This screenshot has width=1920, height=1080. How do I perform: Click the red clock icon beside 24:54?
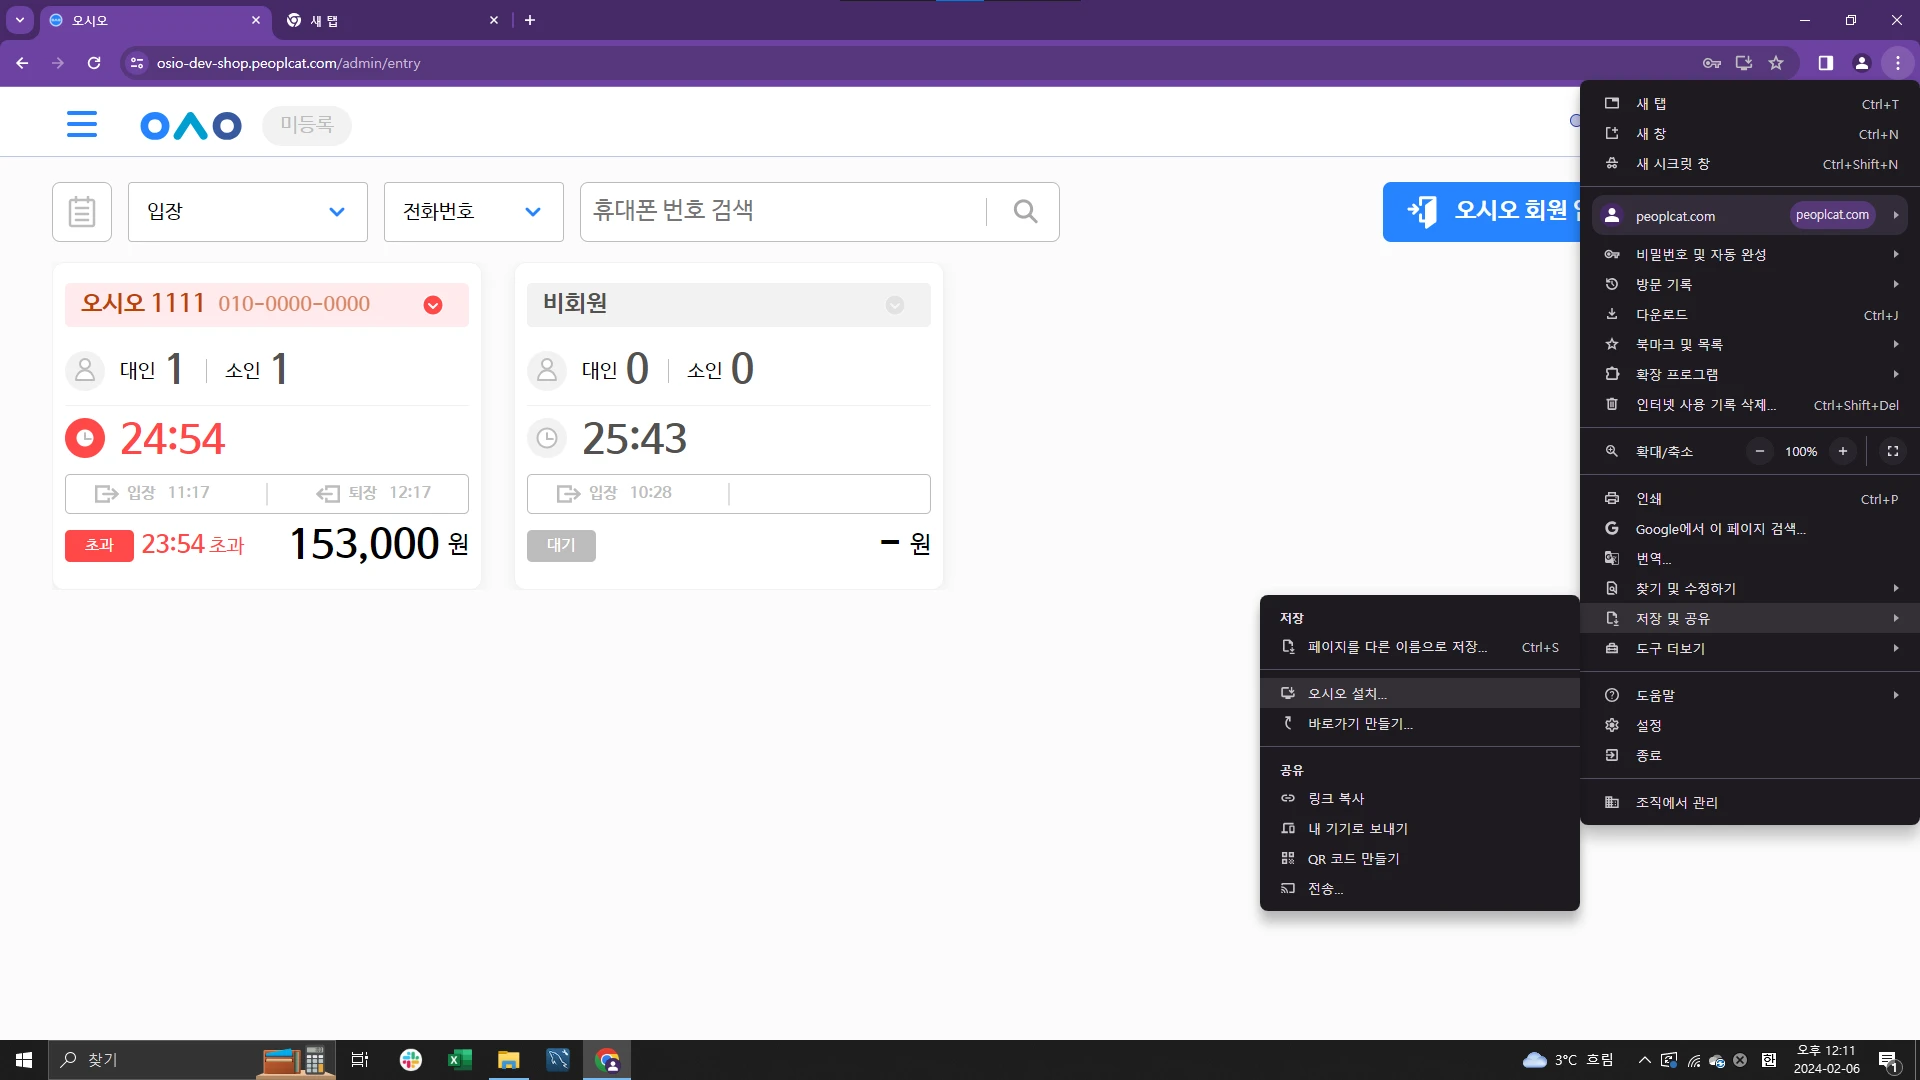click(85, 438)
